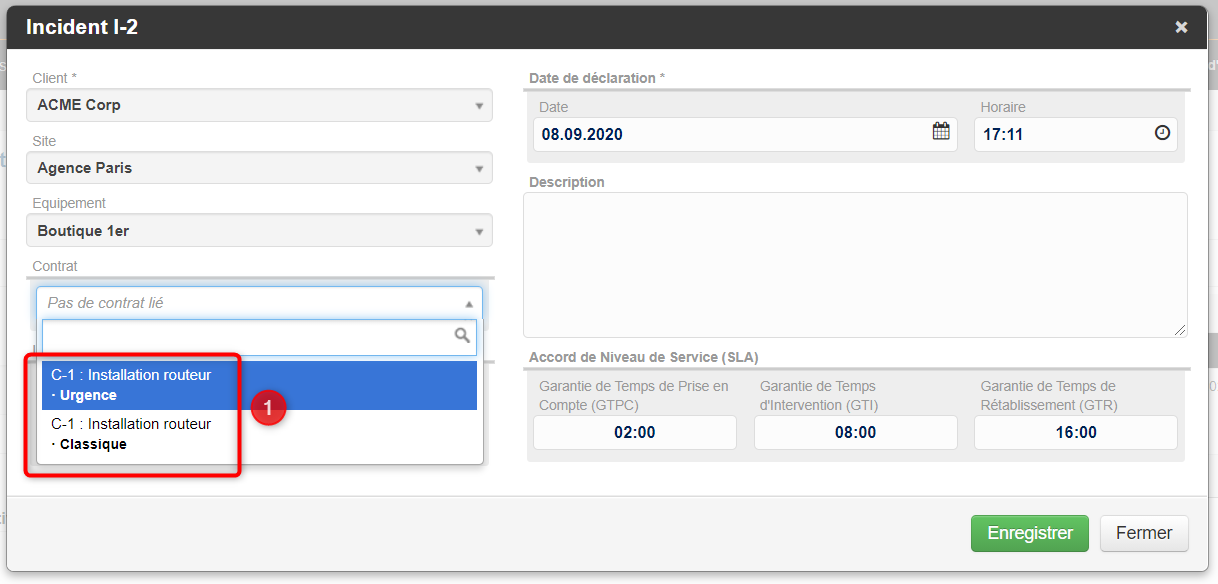The width and height of the screenshot is (1218, 584).
Task: Click the Garantie de Temps de Prise en Compte label
Action: tap(634, 396)
